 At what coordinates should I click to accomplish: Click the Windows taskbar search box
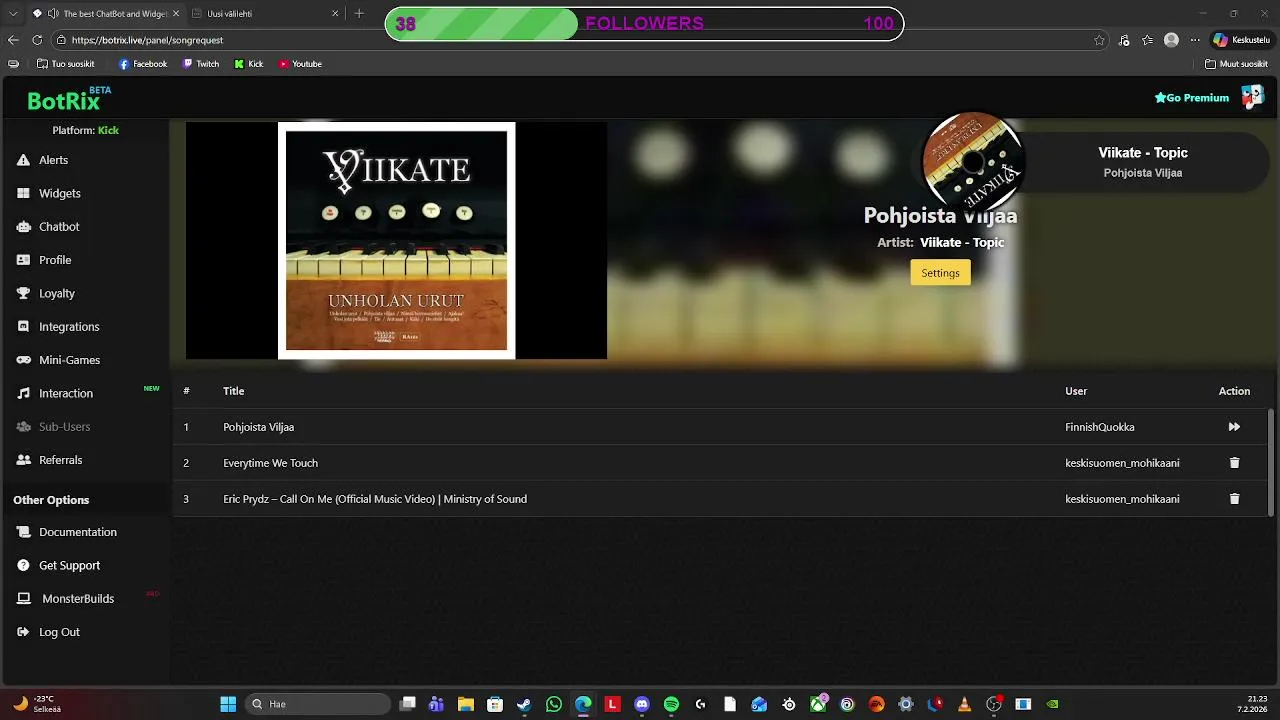[x=317, y=704]
